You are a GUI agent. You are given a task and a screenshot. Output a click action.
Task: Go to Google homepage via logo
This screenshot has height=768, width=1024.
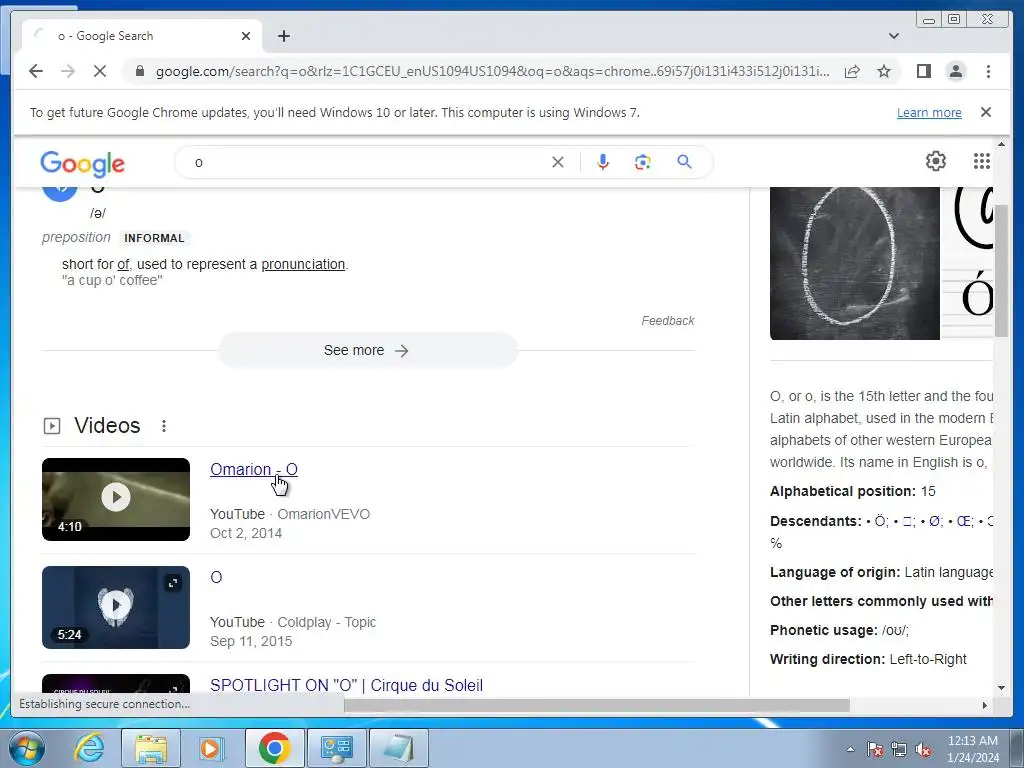click(82, 163)
